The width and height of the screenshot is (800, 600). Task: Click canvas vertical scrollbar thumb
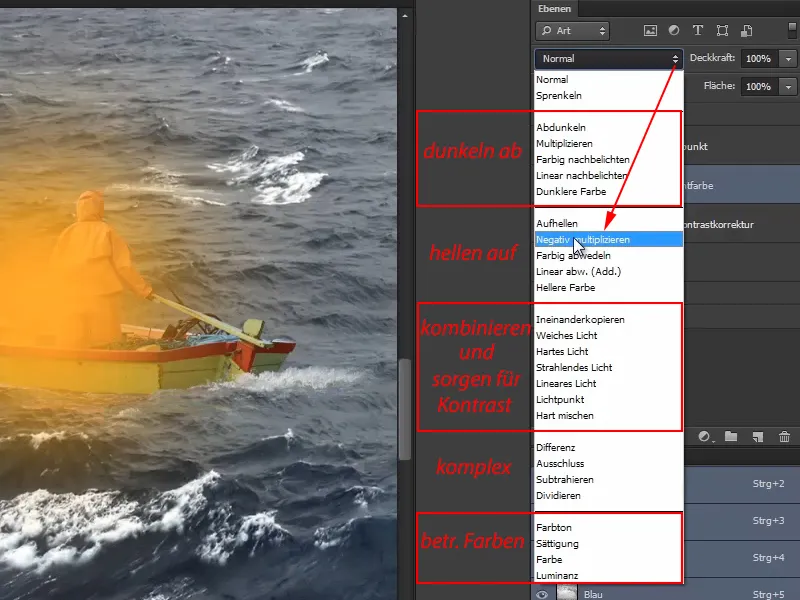[x=405, y=409]
